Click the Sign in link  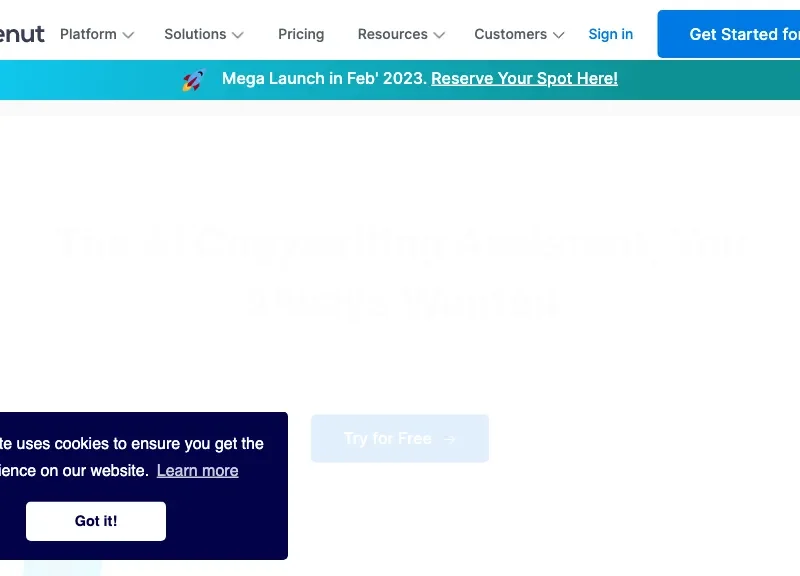610,34
